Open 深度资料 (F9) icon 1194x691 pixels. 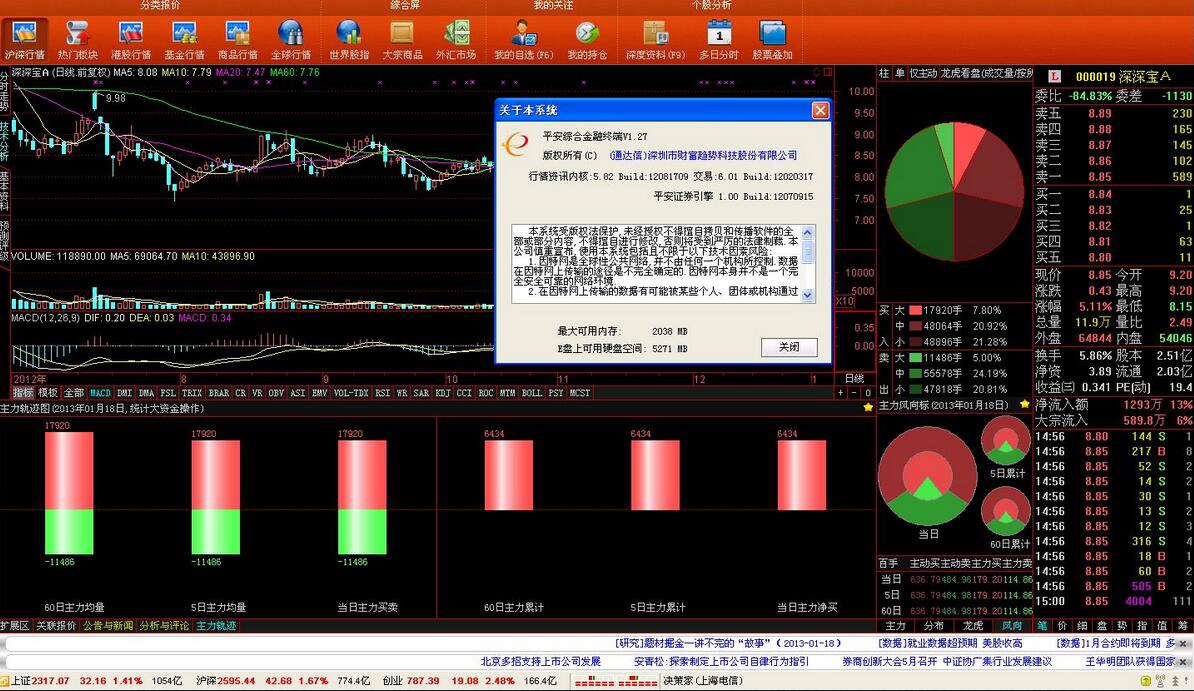point(655,40)
